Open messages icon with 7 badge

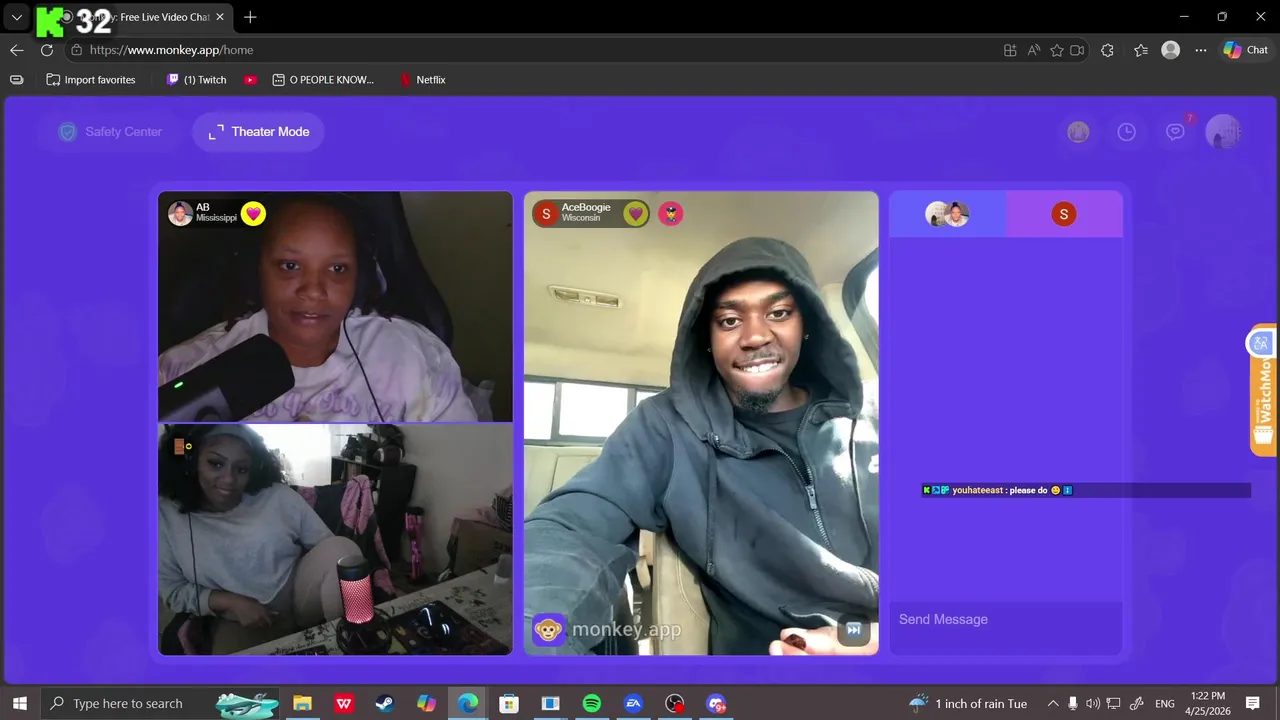click(x=1176, y=131)
